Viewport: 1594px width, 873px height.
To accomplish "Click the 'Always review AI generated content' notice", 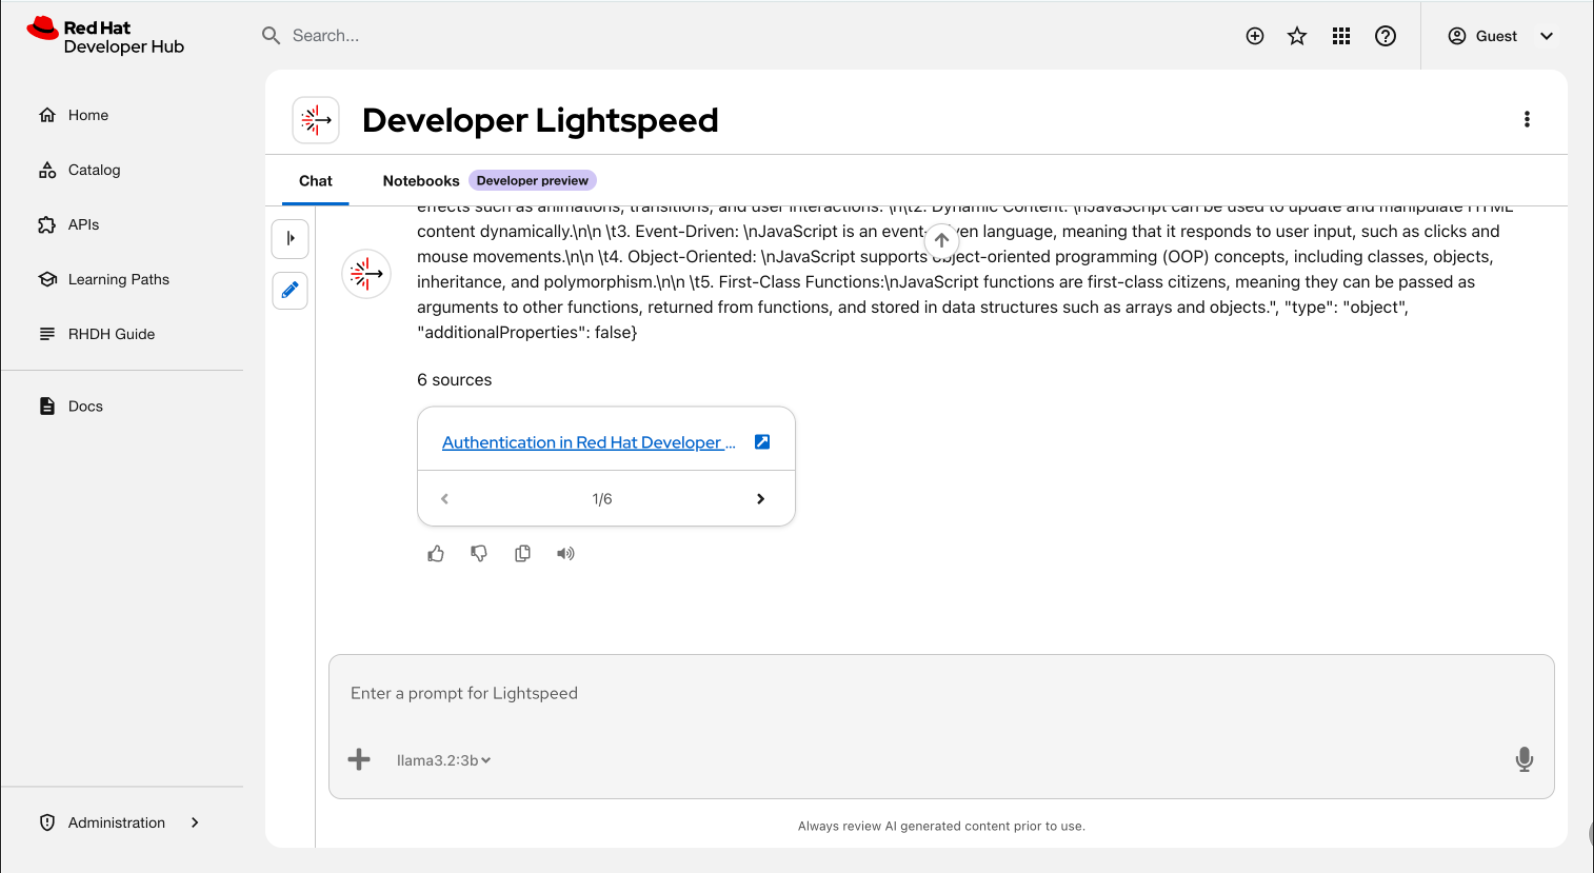I will 941,826.
